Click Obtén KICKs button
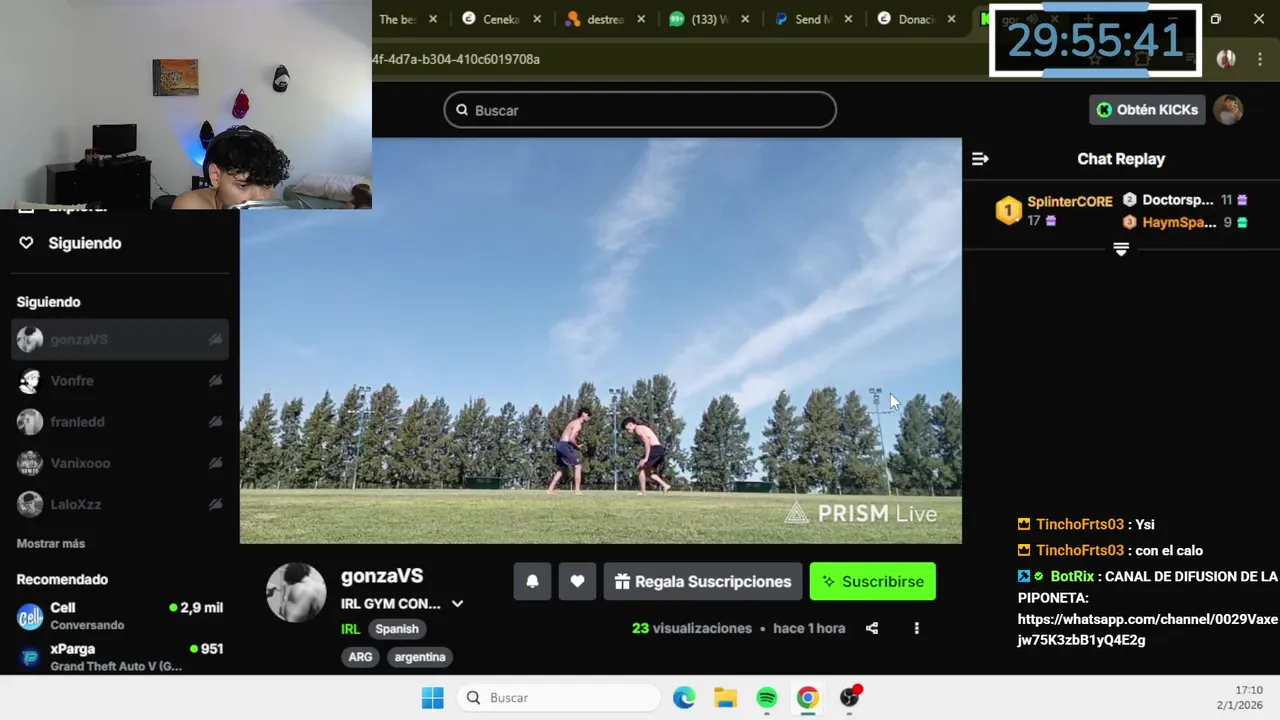The width and height of the screenshot is (1280, 720). (1147, 110)
